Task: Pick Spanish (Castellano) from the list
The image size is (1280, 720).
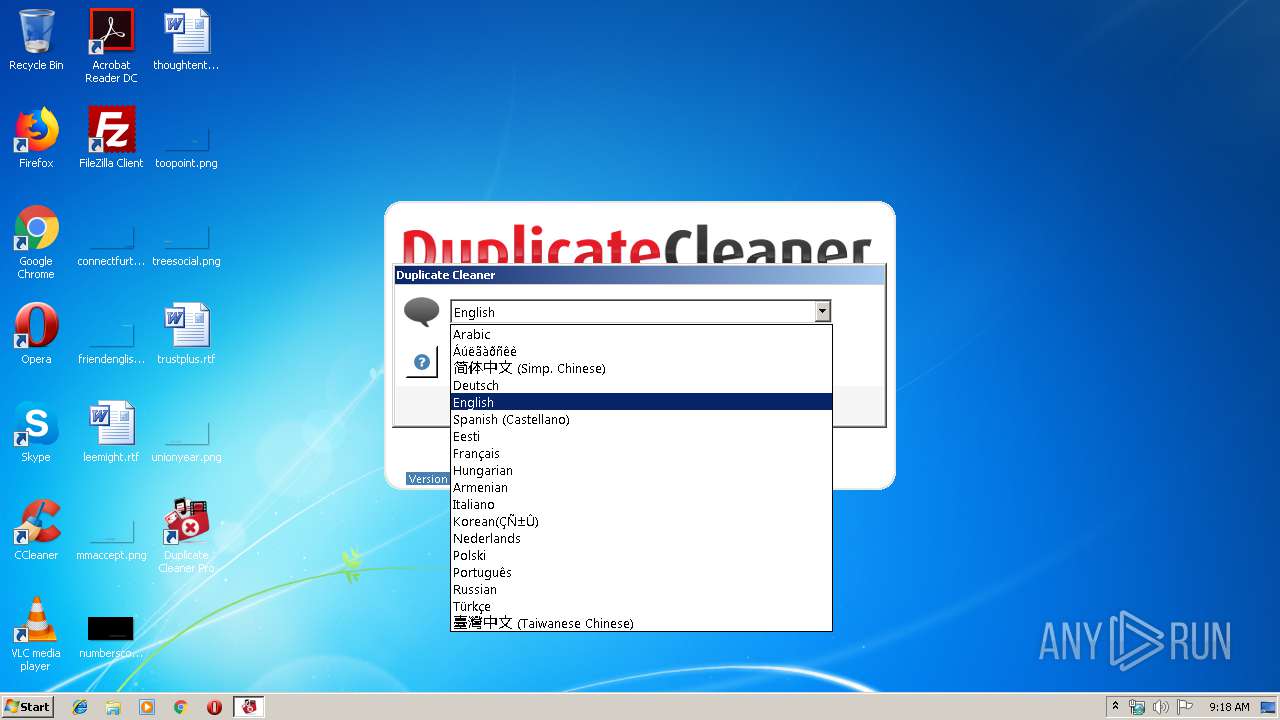Action: pyautogui.click(x=641, y=419)
